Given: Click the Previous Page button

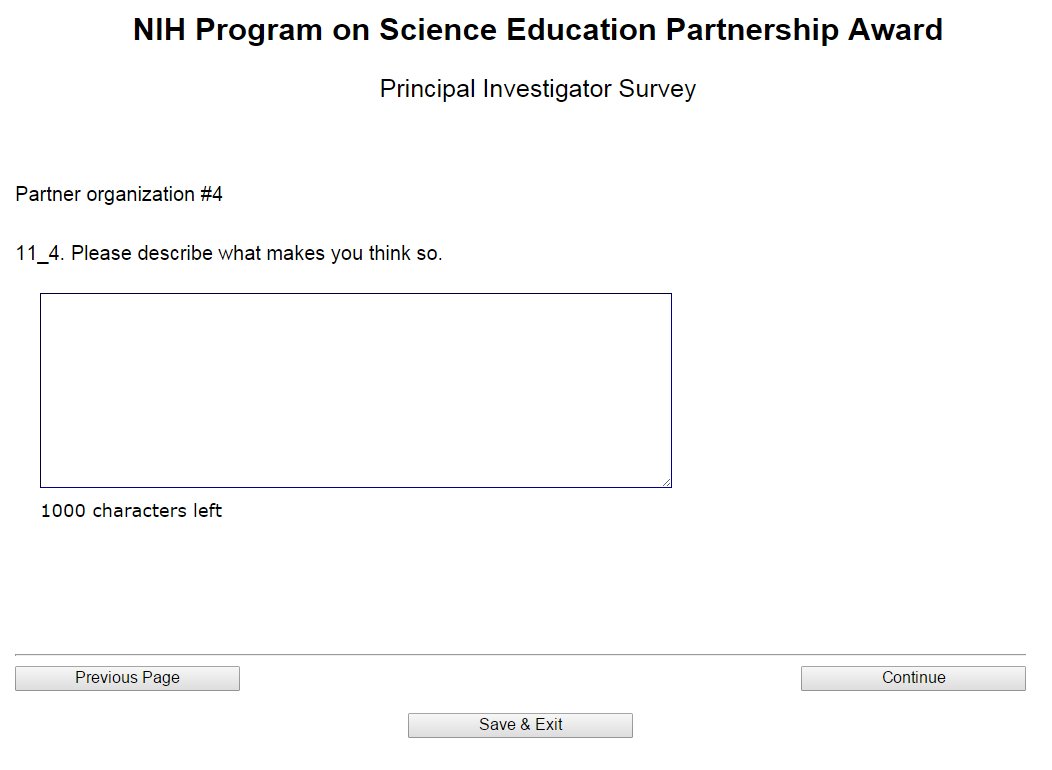Looking at the screenshot, I should (127, 678).
